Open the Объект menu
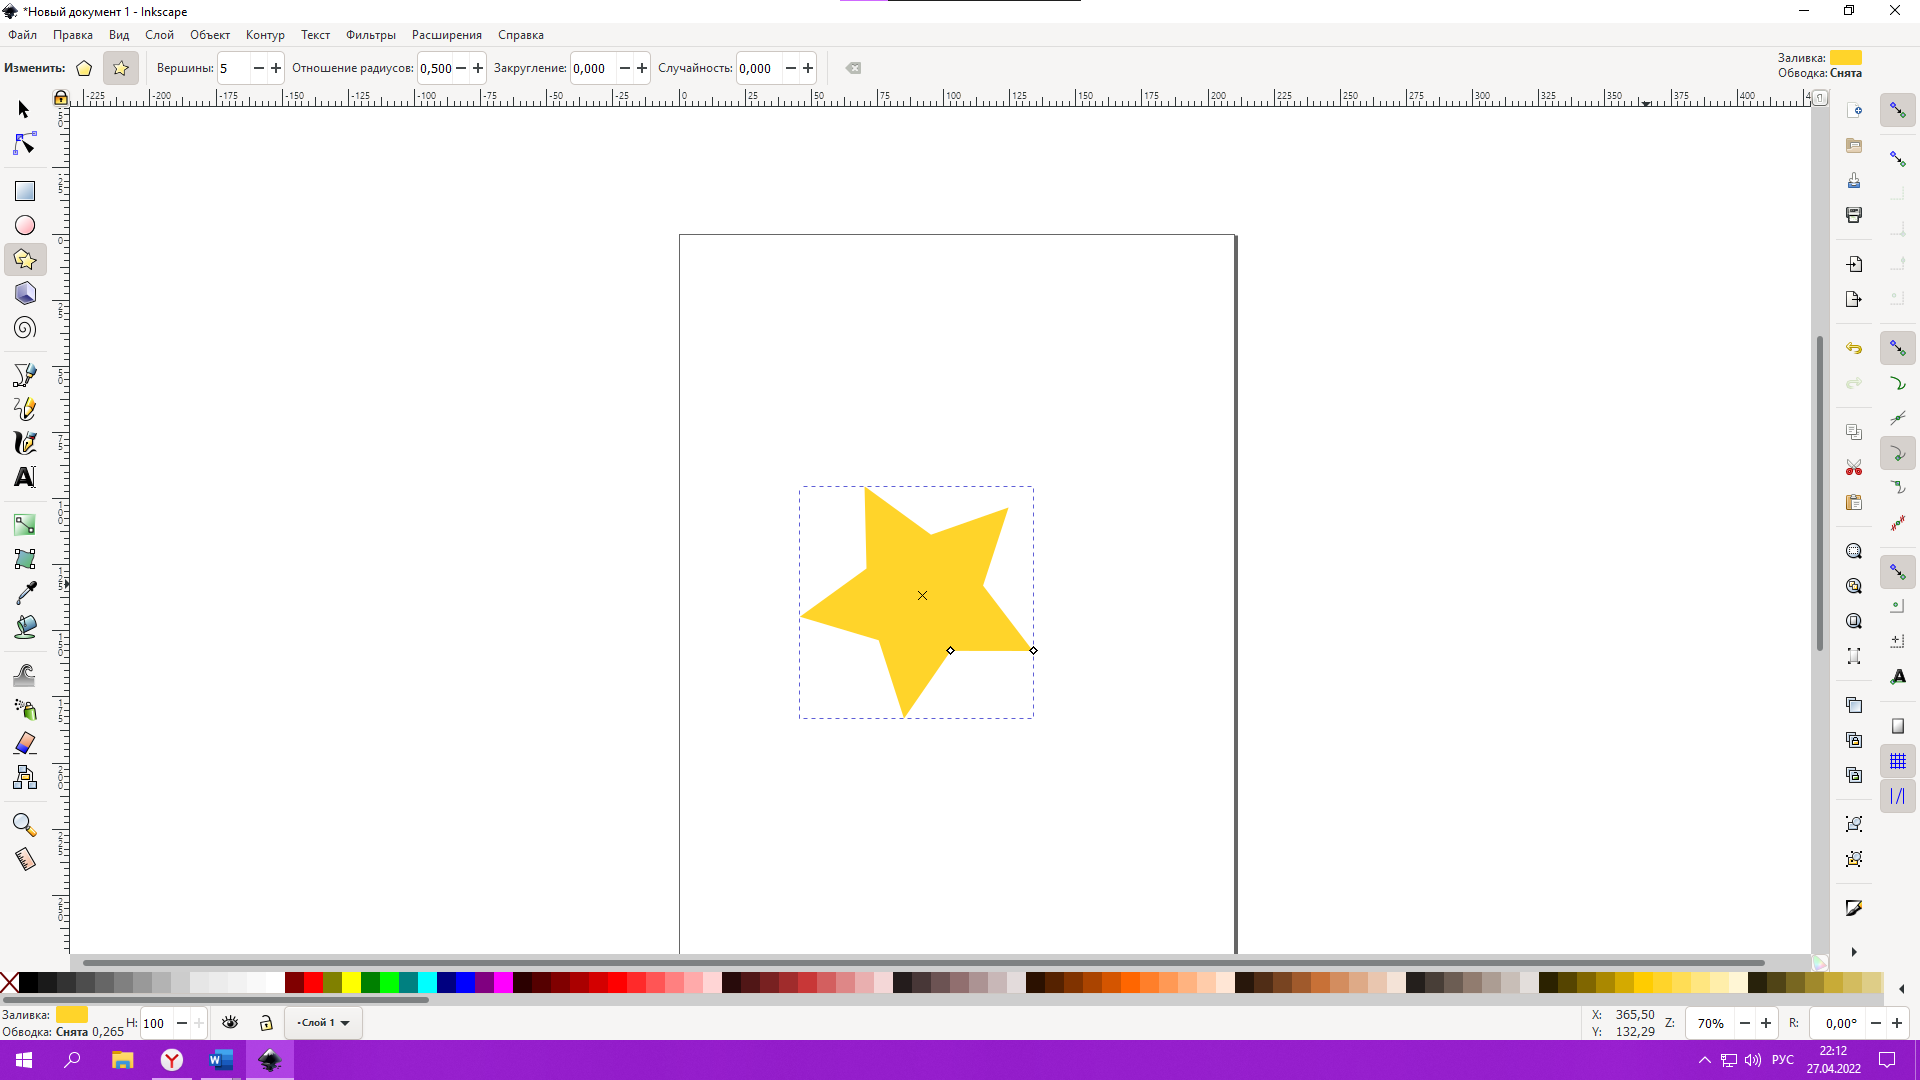Viewport: 1920px width, 1080px height. 210,35
